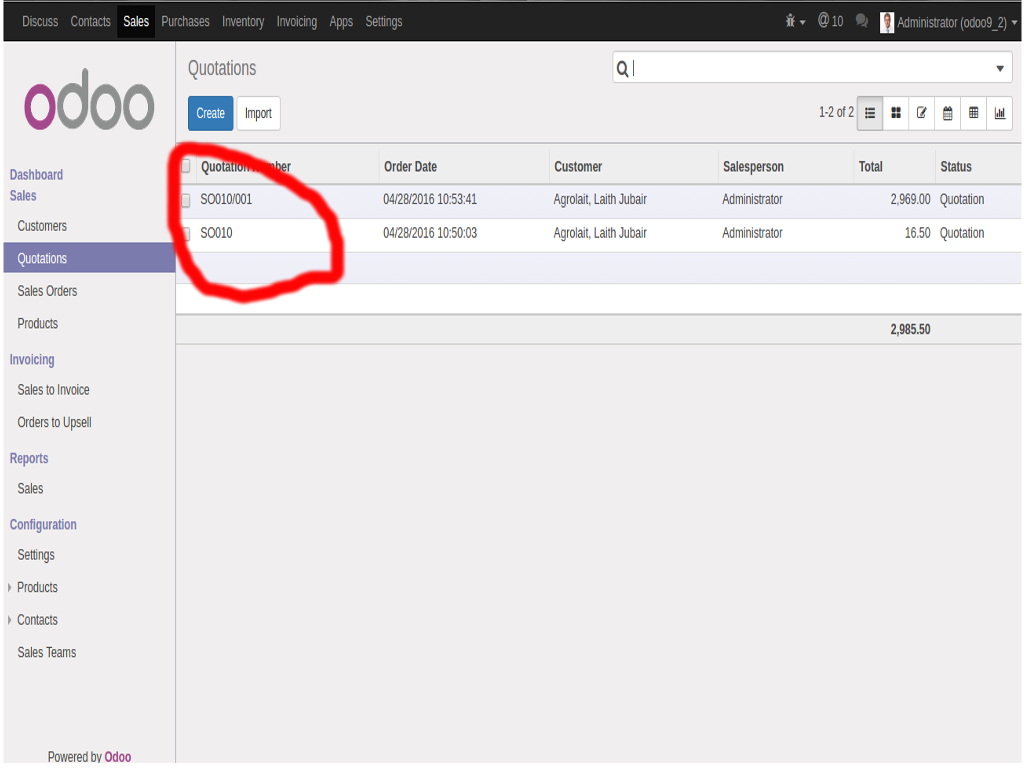Screen dimensions: 1024x768
Task: Switch to kanban view icon
Action: pos(896,114)
